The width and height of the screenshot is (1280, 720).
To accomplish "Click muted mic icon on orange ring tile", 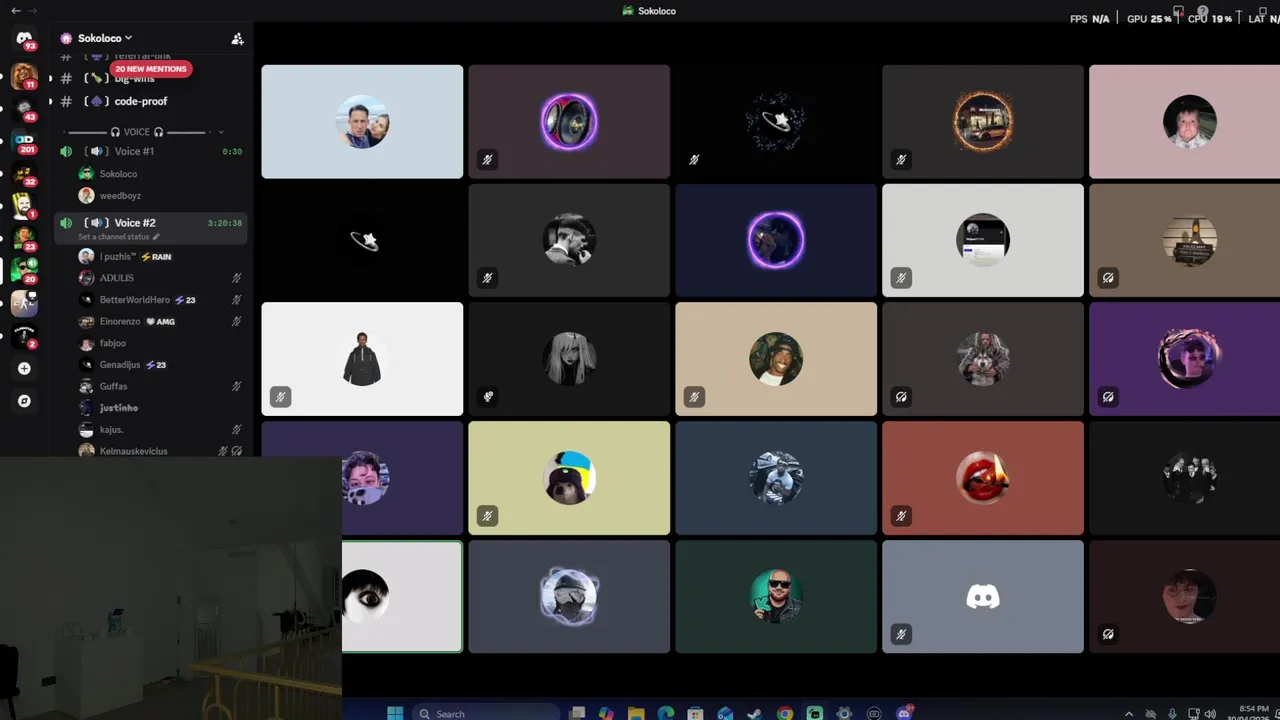I will coord(901,159).
